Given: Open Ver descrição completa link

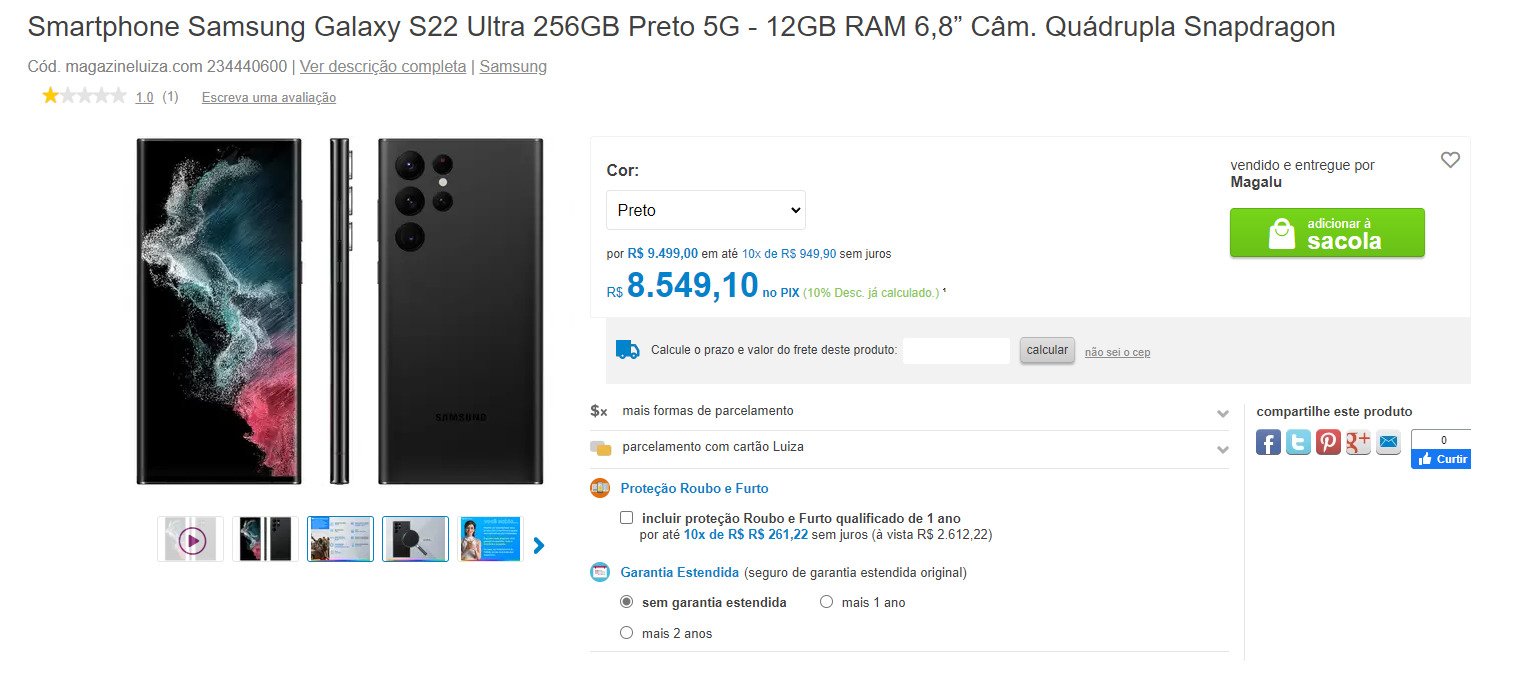Looking at the screenshot, I should (x=383, y=67).
